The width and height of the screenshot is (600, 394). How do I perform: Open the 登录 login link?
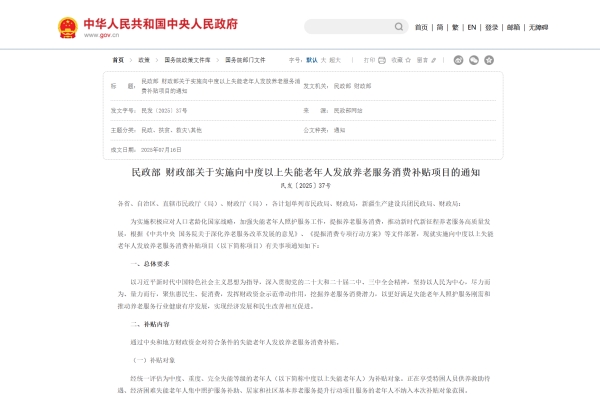pos(491,28)
